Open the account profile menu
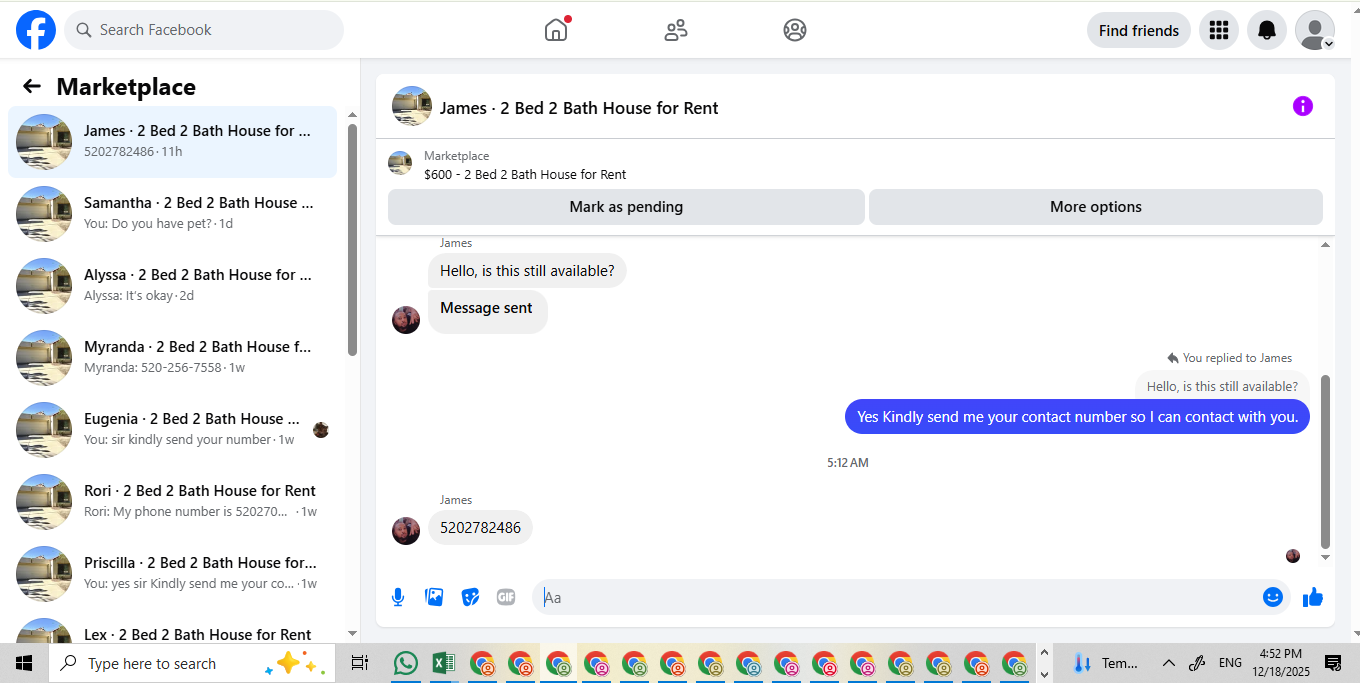Image resolution: width=1360 pixels, height=683 pixels. point(1315,30)
